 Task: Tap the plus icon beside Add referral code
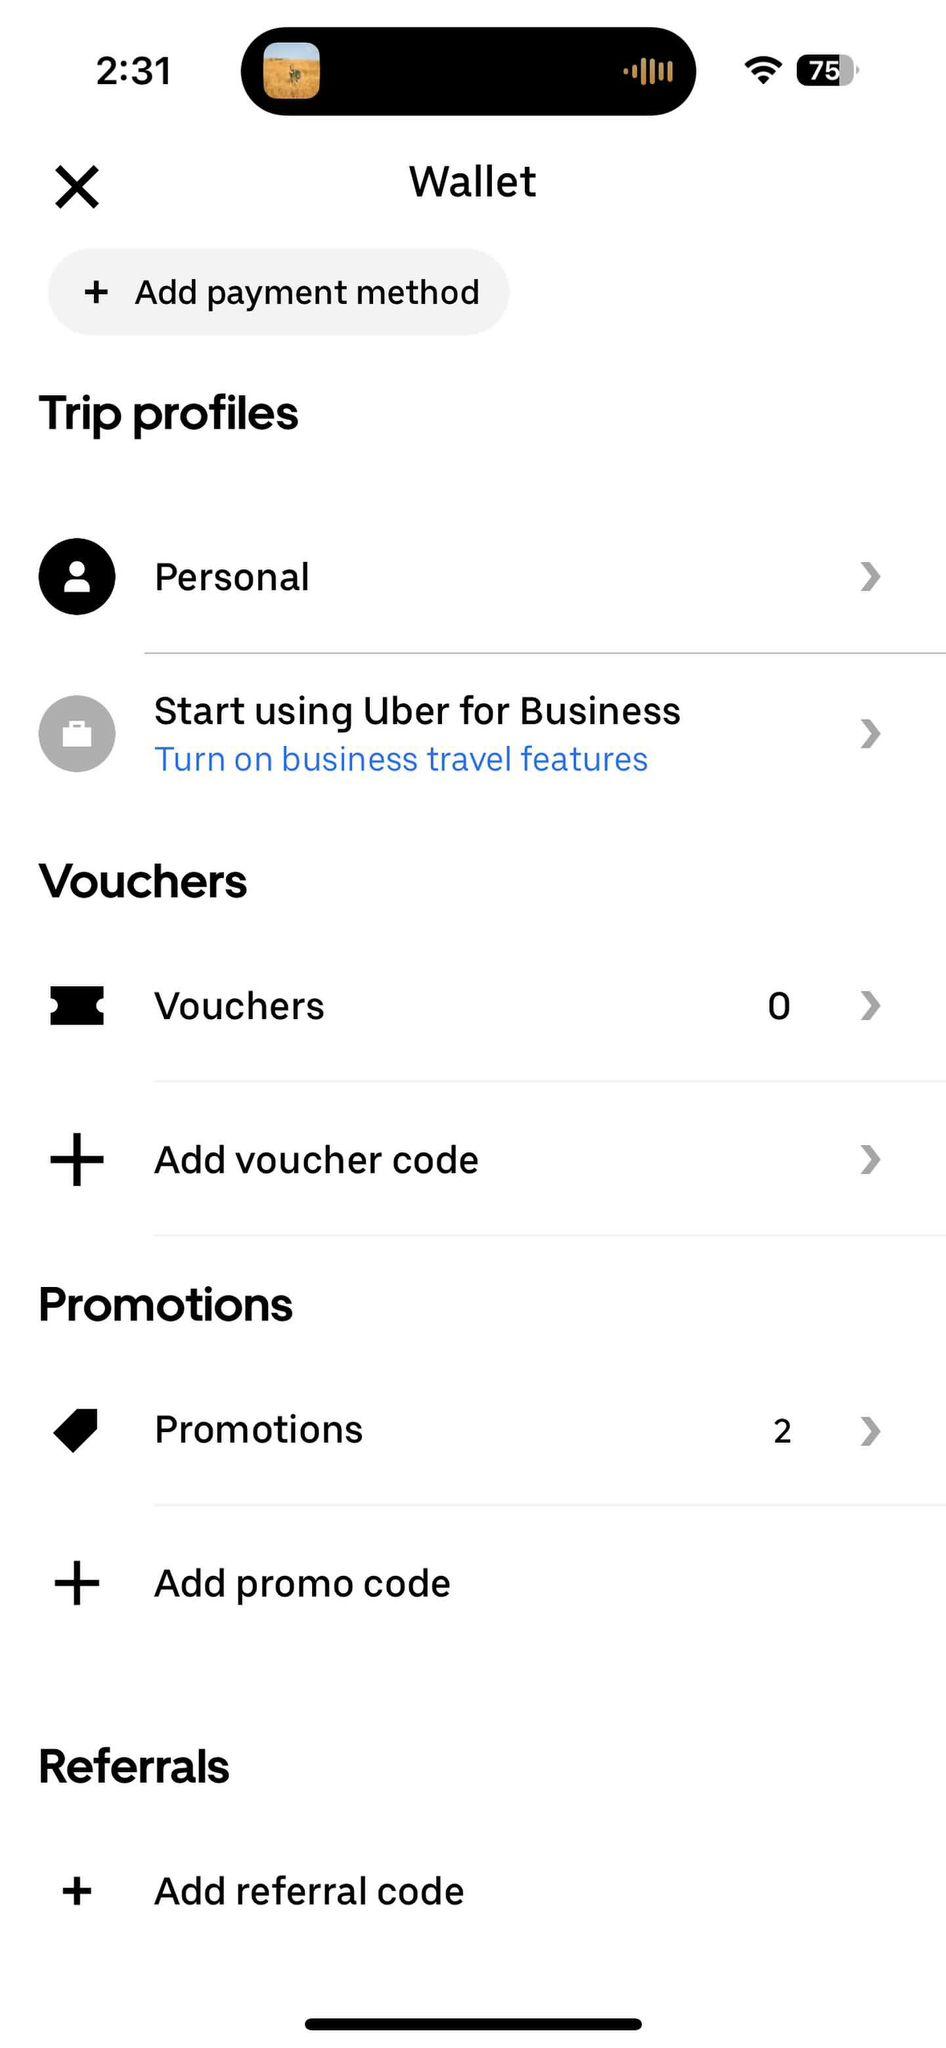click(x=77, y=1891)
